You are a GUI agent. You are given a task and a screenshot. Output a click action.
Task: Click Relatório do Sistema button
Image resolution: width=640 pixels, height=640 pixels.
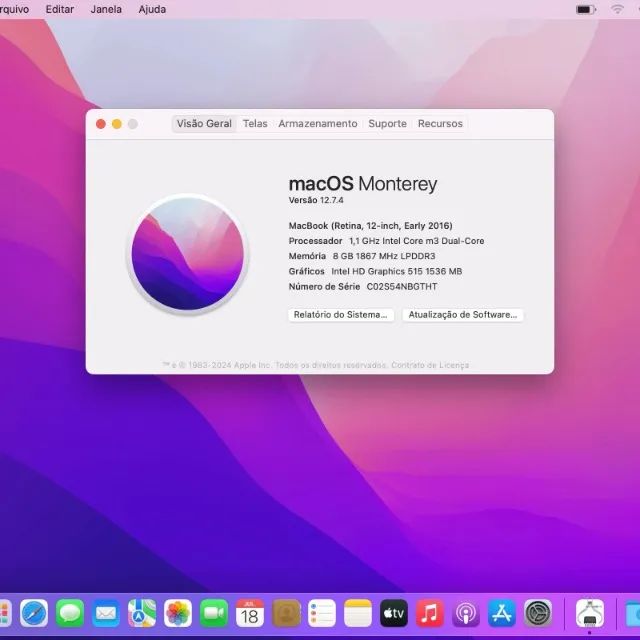point(341,315)
